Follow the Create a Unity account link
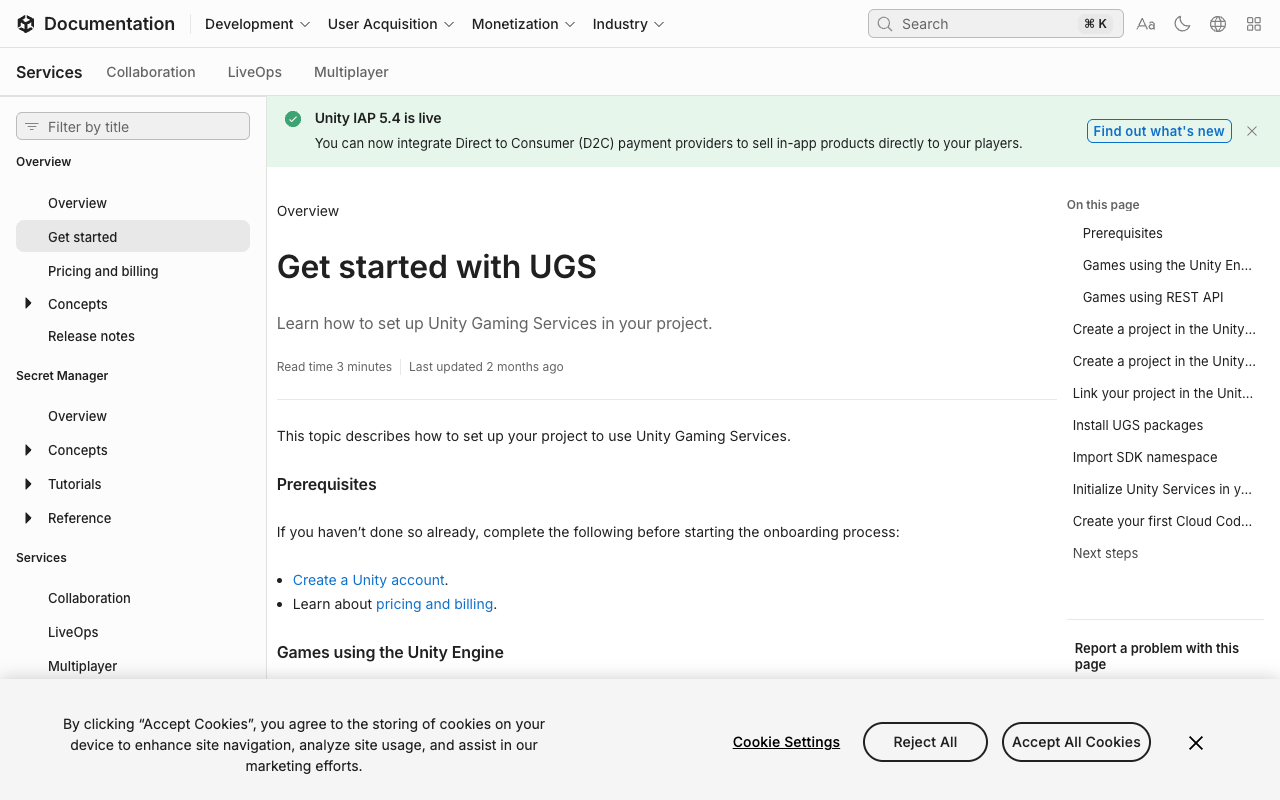Image resolution: width=1280 pixels, height=800 pixels. [369, 580]
